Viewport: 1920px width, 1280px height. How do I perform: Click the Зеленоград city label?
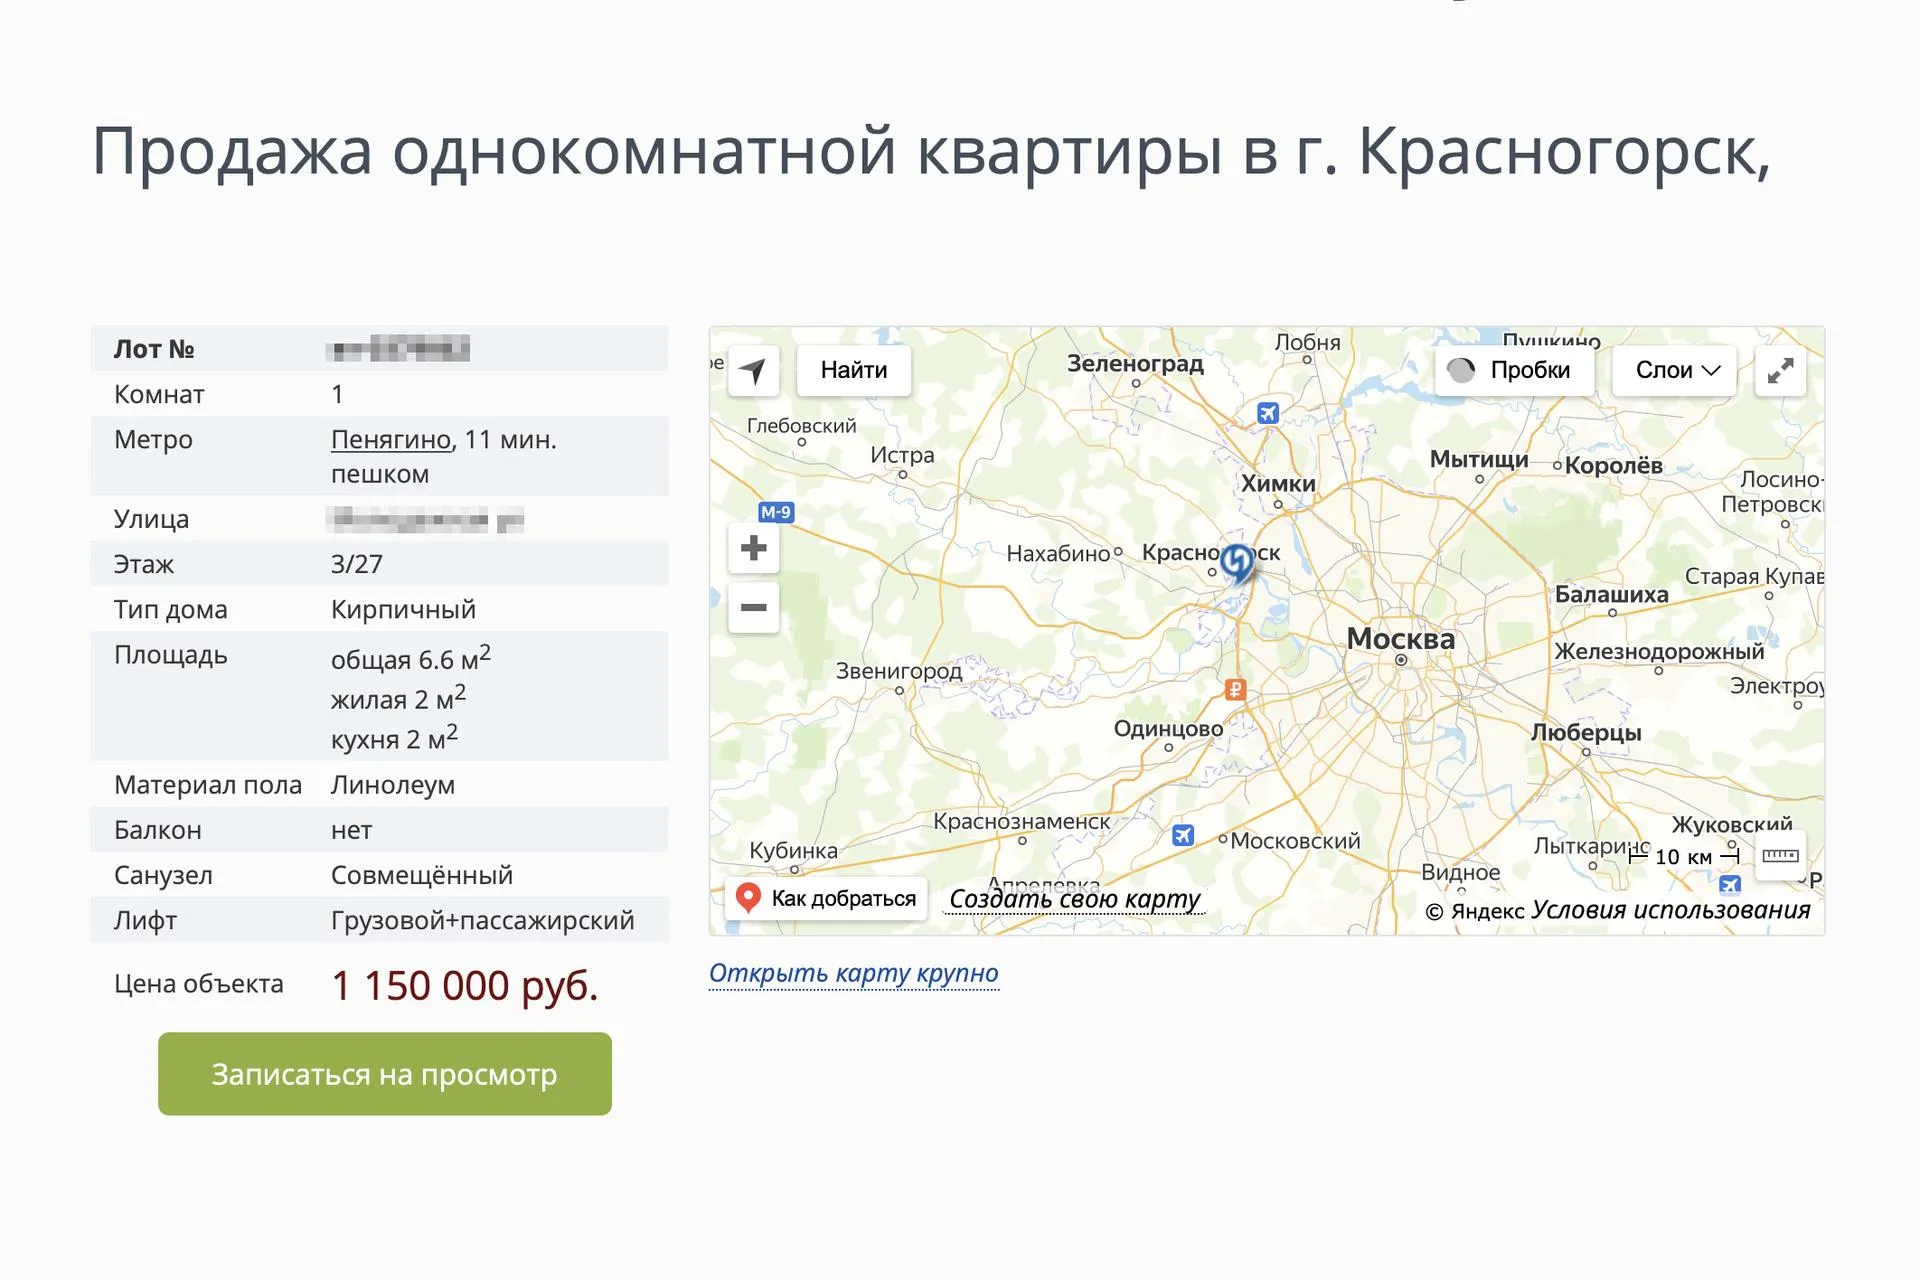(x=1135, y=363)
